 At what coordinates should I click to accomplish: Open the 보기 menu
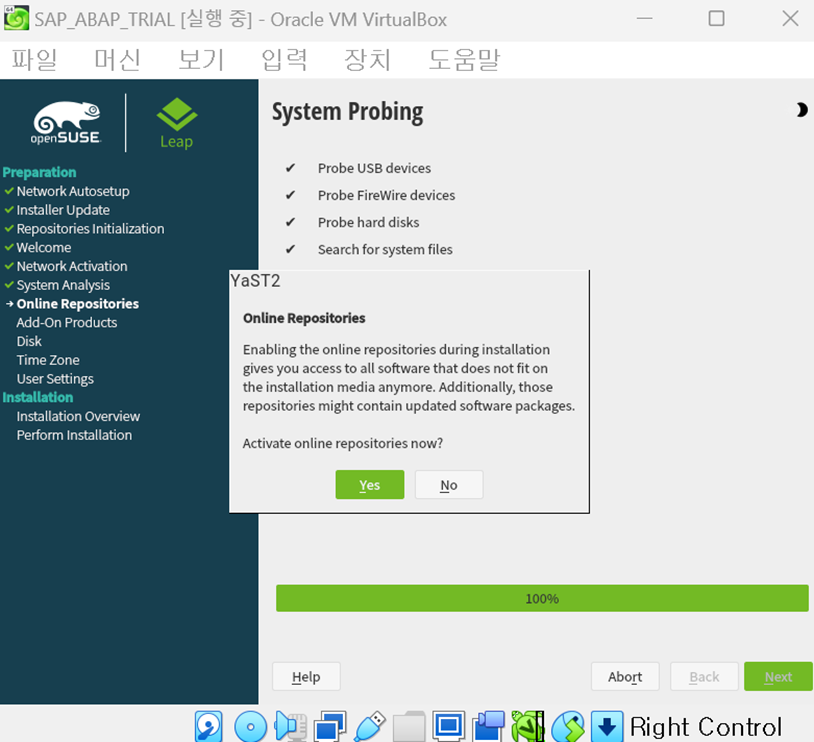(201, 59)
